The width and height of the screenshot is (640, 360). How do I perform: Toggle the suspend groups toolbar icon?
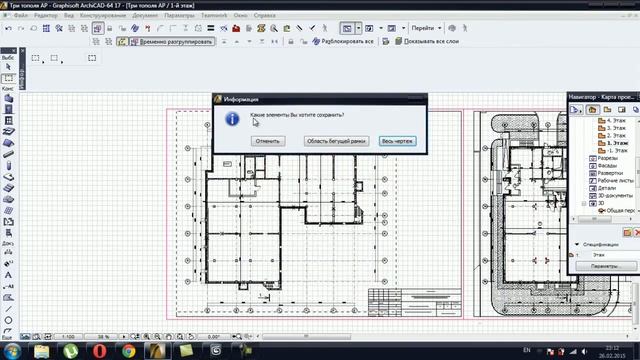[98, 29]
